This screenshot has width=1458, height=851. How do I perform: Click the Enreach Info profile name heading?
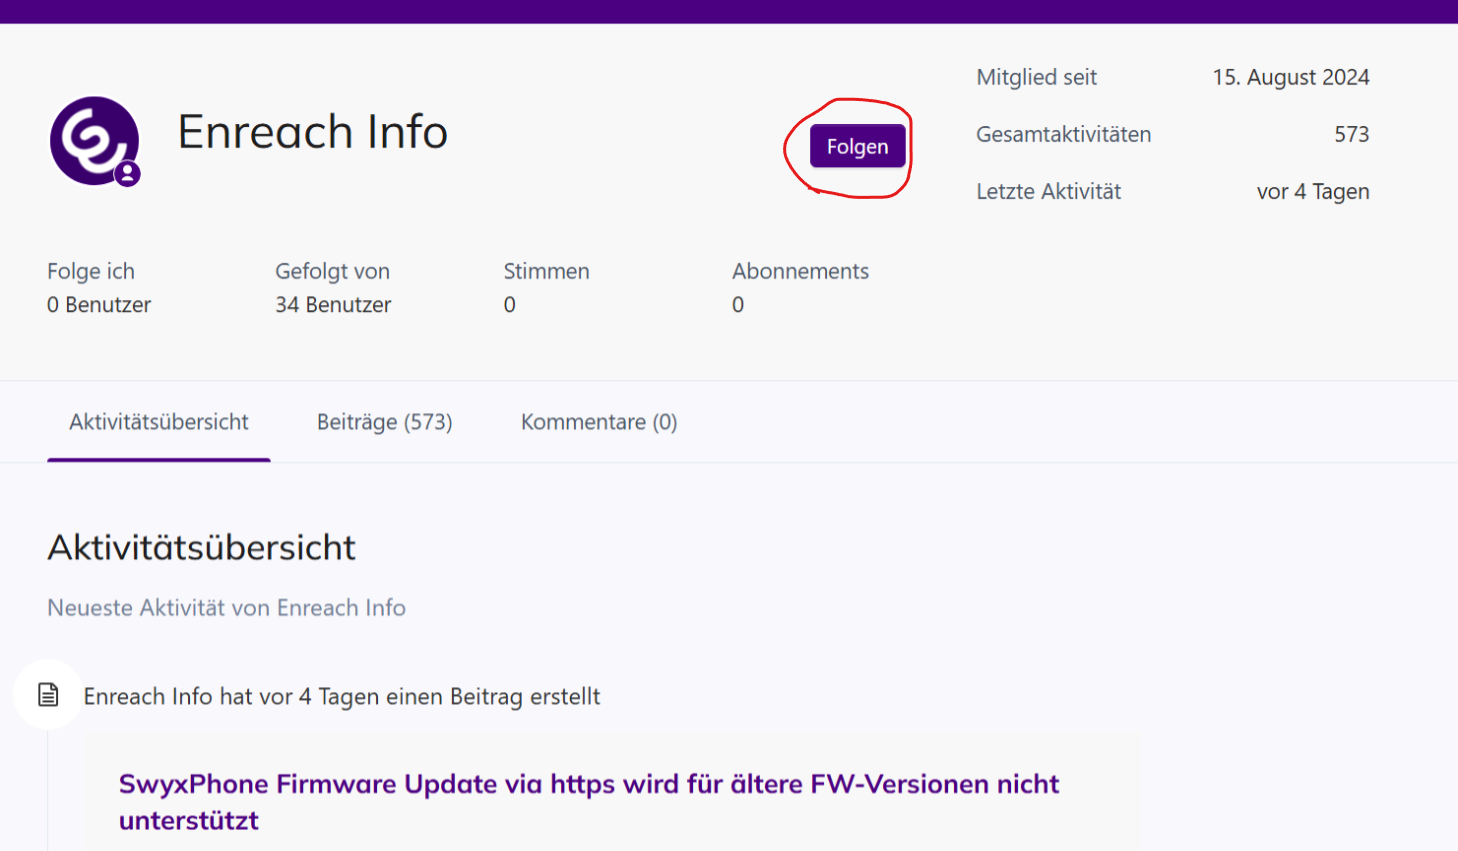(x=312, y=132)
